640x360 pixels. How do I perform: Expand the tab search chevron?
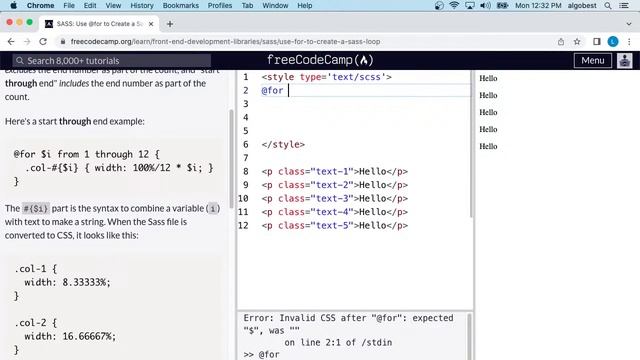(629, 24)
